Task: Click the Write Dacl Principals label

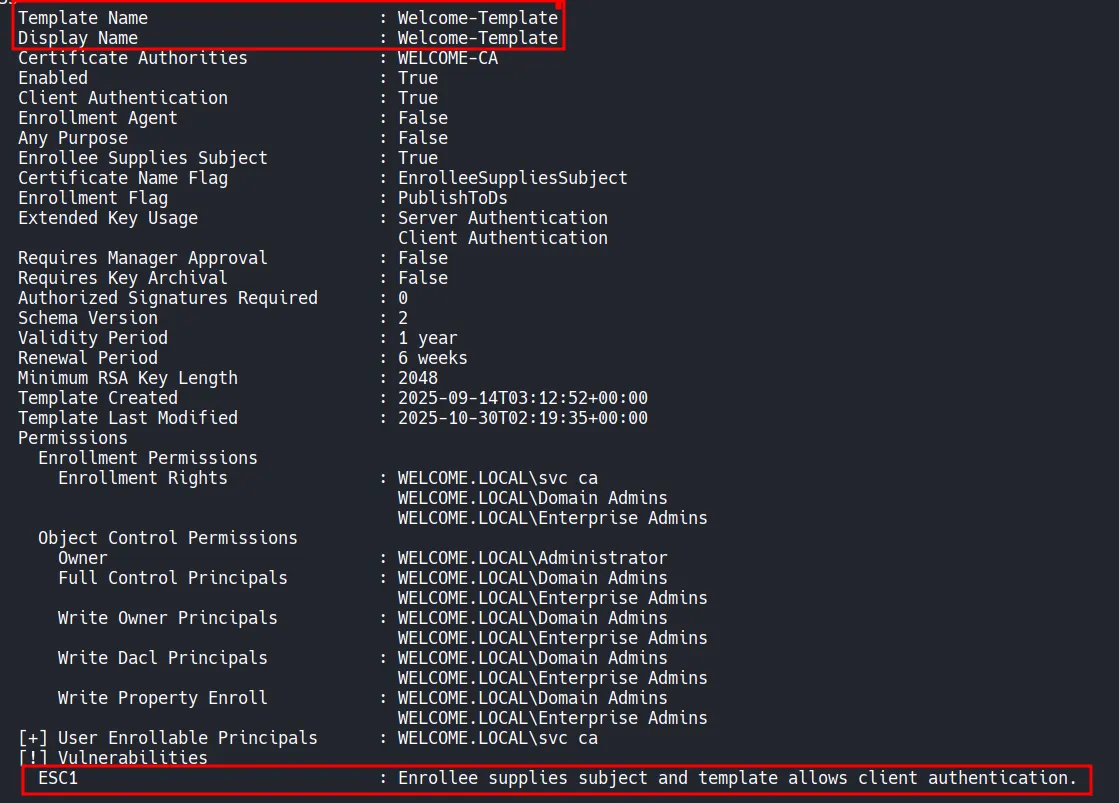Action: tap(162, 658)
